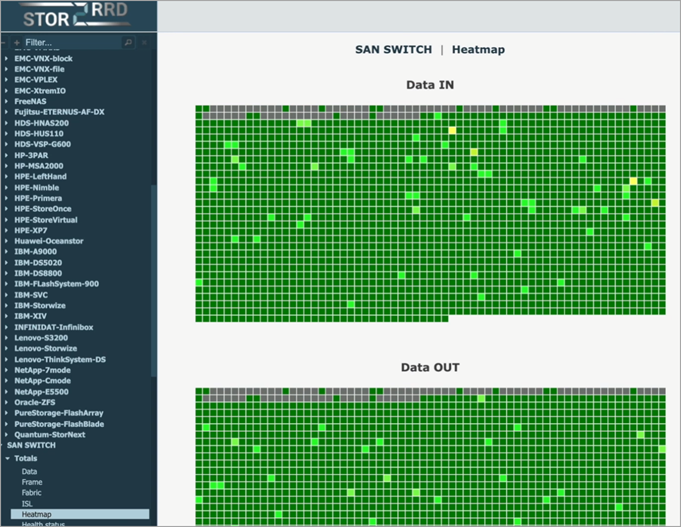Expand the EMC-VNX-file tree node

(6, 69)
